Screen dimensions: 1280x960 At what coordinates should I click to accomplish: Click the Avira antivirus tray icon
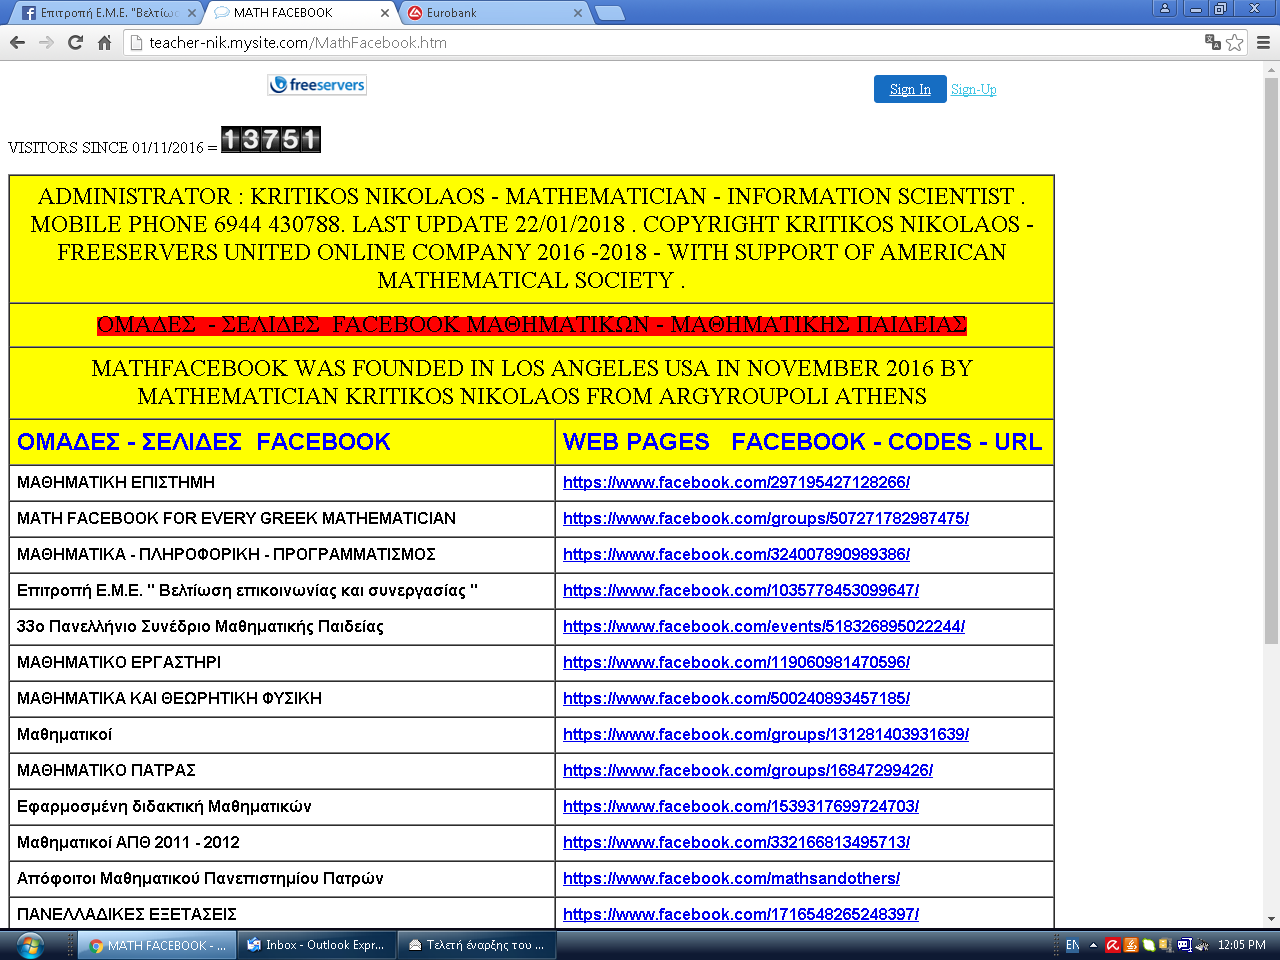click(1113, 945)
